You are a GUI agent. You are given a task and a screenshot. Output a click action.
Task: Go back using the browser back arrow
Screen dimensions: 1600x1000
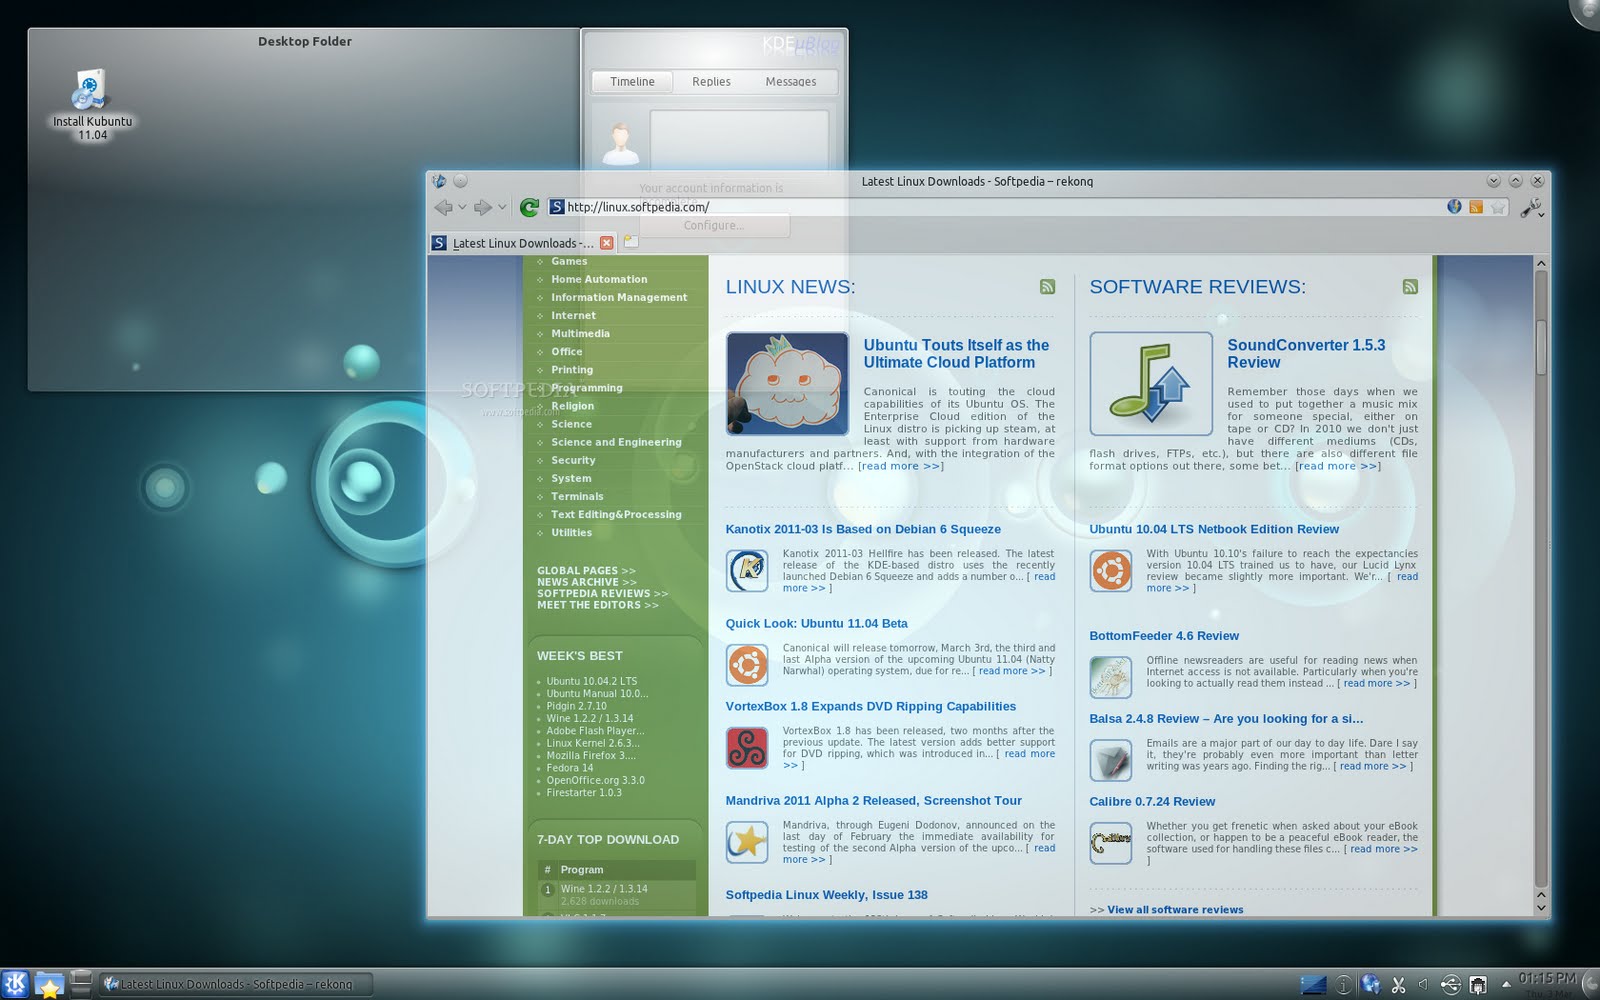point(444,207)
